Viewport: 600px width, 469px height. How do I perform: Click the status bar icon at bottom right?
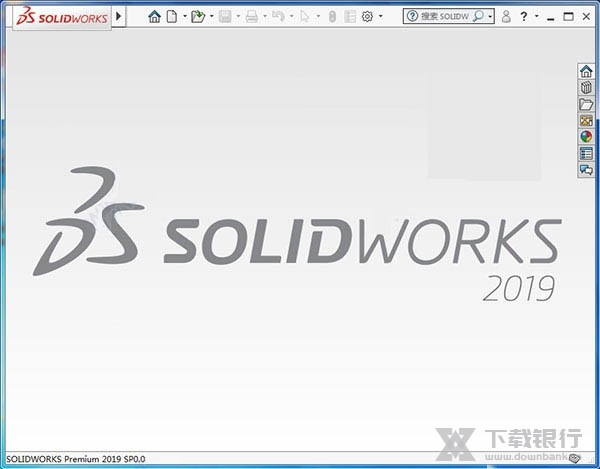point(574,458)
